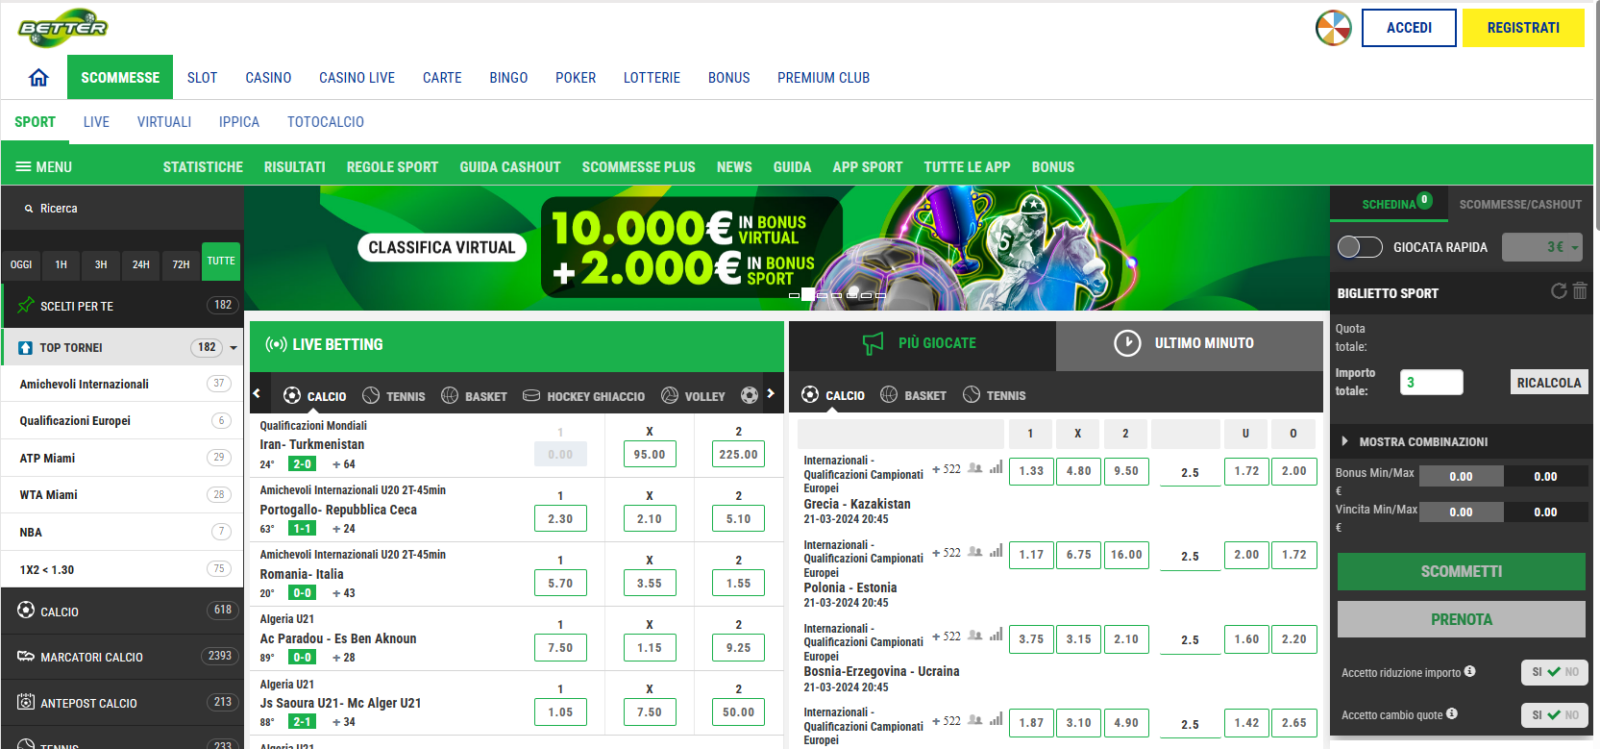Toggle the Accetto riduzione importo SI/NO switch

pyautogui.click(x=1554, y=672)
